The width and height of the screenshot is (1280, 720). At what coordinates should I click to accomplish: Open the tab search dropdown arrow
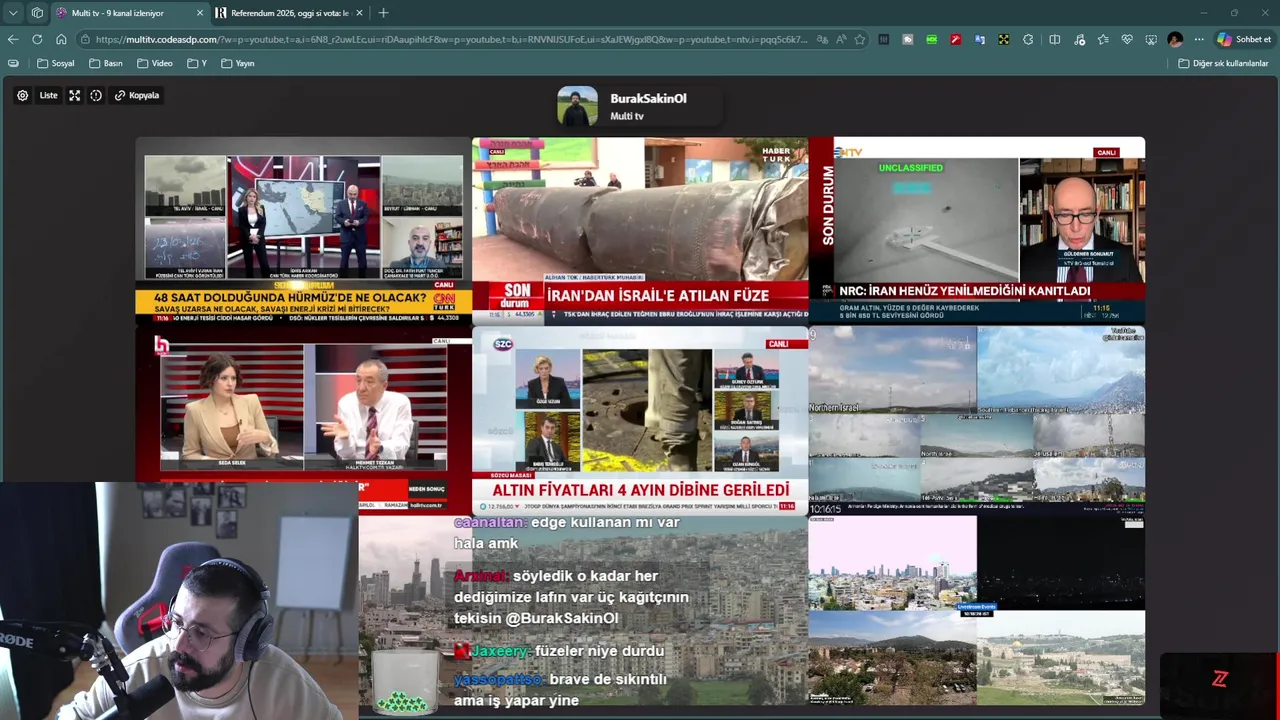click(x=13, y=13)
